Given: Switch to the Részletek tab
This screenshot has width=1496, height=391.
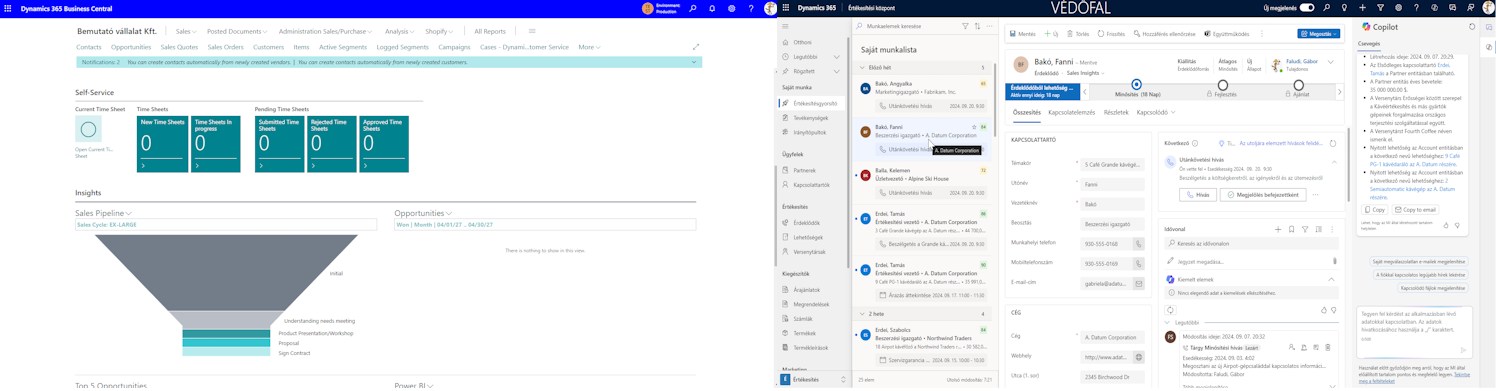Looking at the screenshot, I should pyautogui.click(x=1116, y=113).
